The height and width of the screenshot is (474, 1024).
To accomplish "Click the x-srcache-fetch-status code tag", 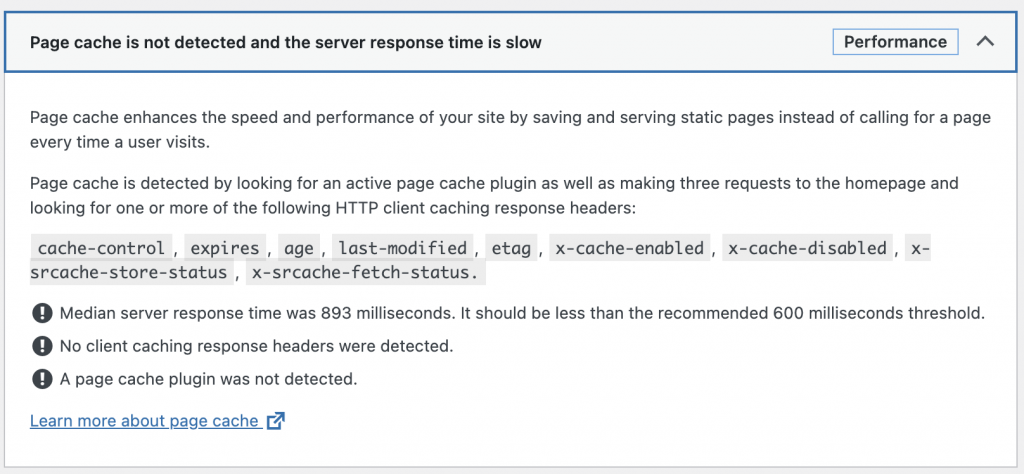I will coord(366,272).
